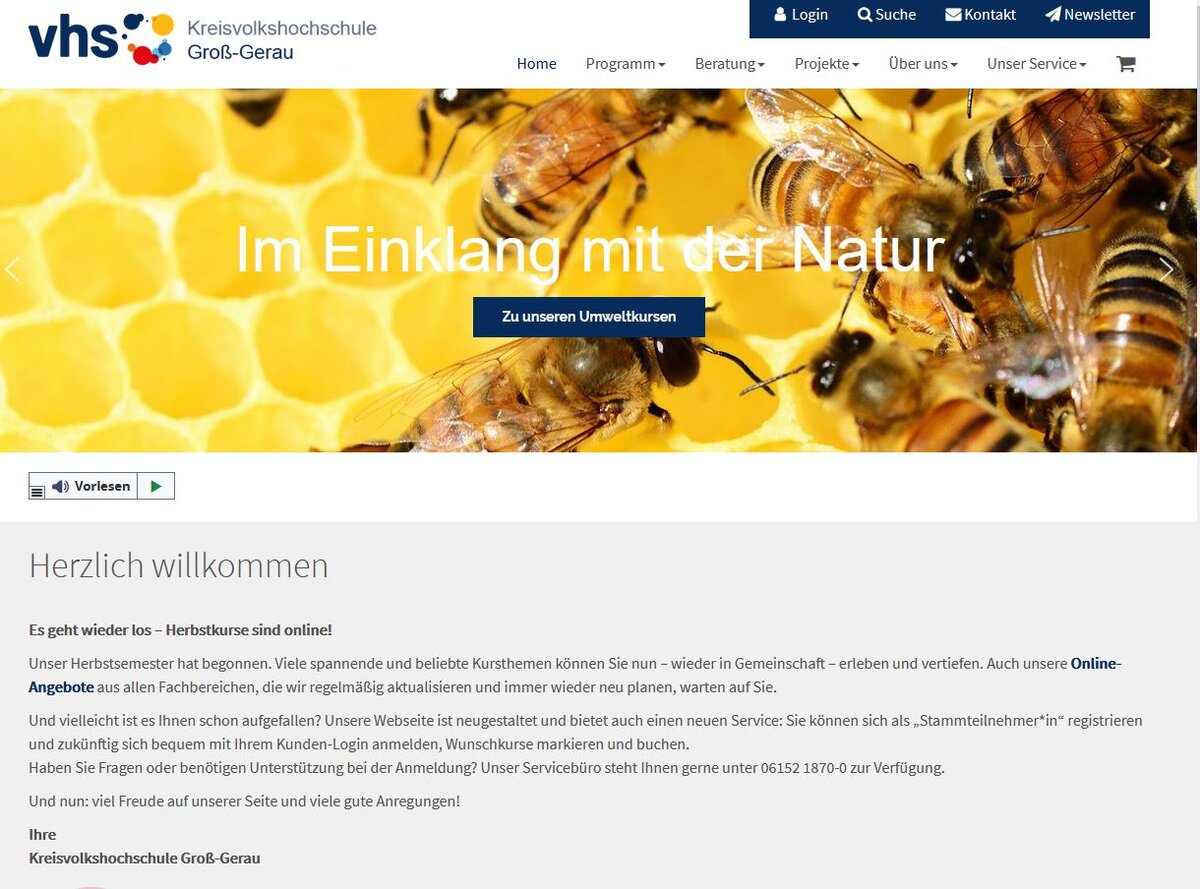This screenshot has width=1200, height=889.
Task: Click the shopping cart icon
Action: tap(1125, 64)
